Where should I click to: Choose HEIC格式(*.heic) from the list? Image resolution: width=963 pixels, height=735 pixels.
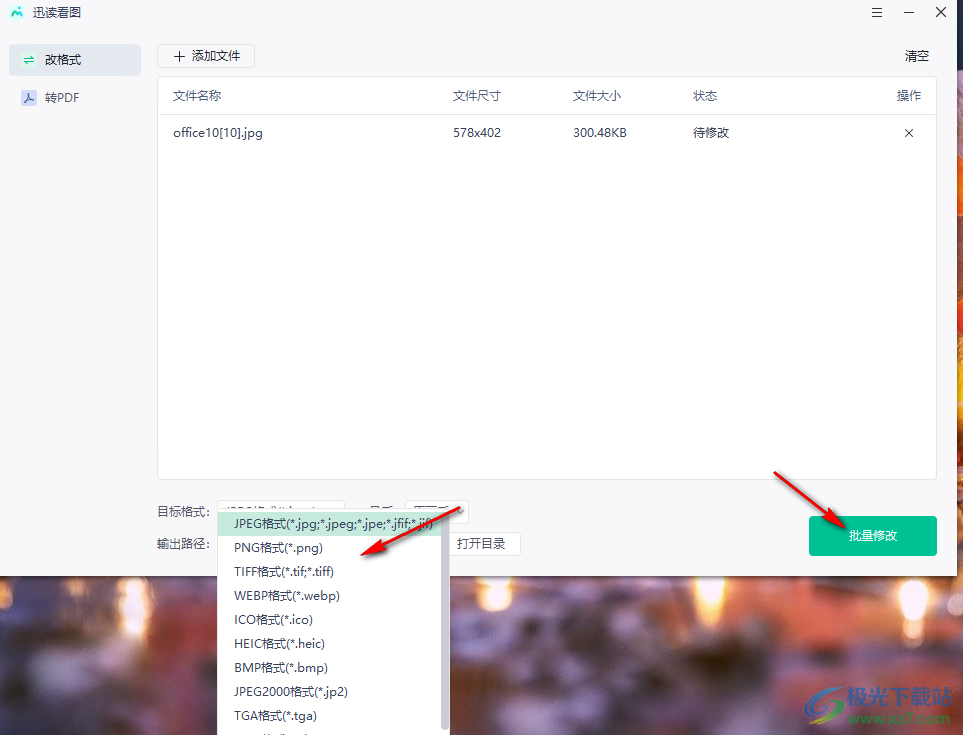[329, 644]
